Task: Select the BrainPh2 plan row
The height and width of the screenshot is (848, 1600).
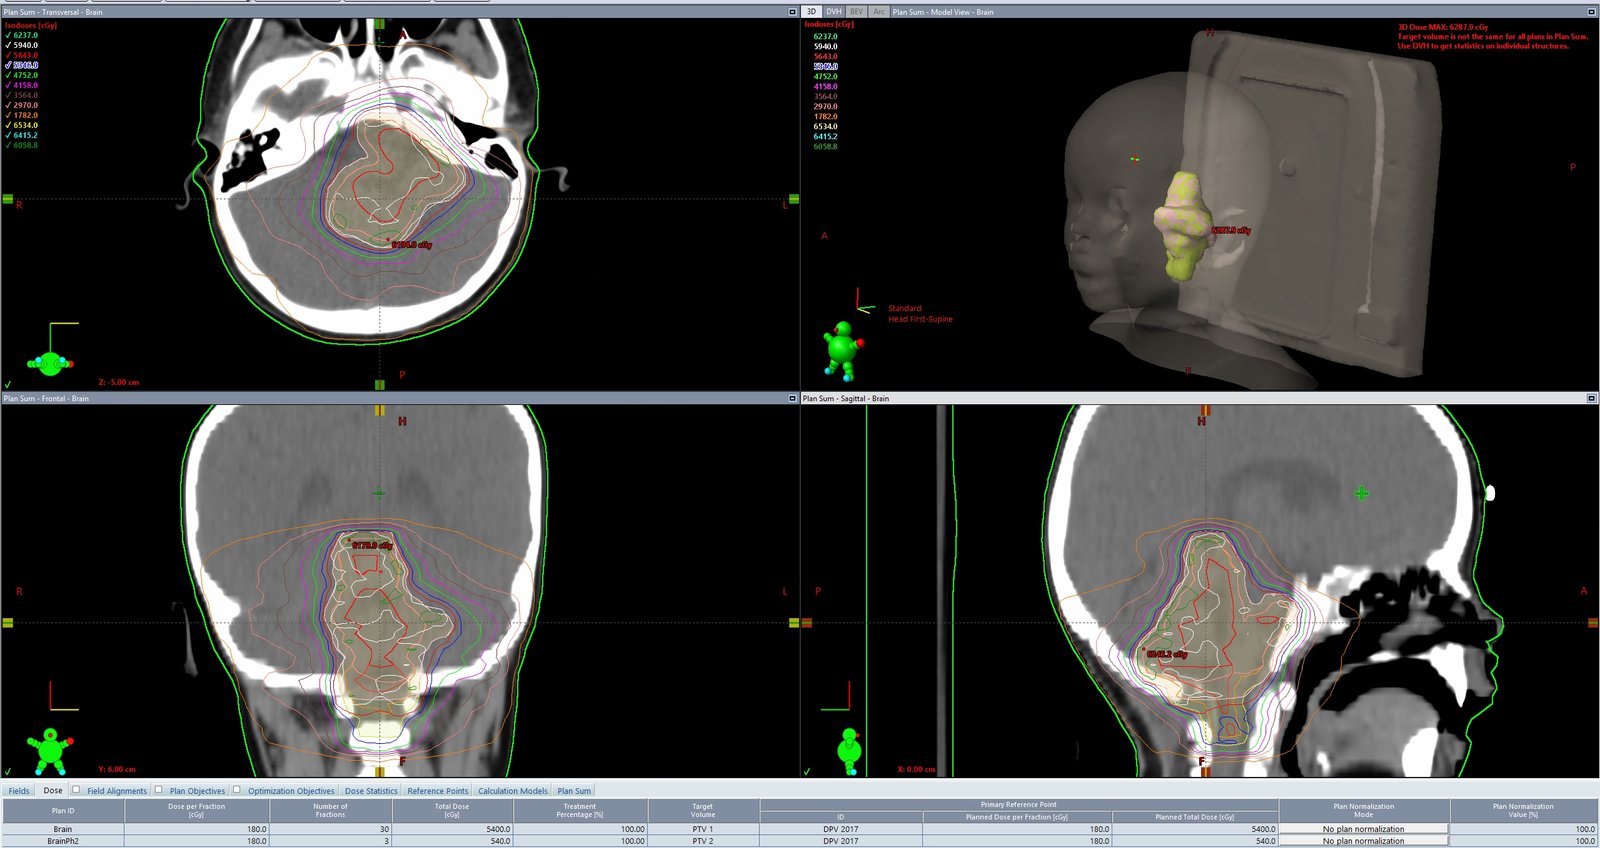Action: (x=62, y=841)
